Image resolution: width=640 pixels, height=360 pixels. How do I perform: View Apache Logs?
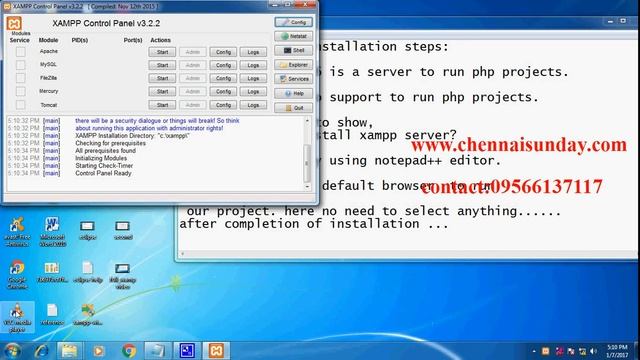pyautogui.click(x=253, y=52)
